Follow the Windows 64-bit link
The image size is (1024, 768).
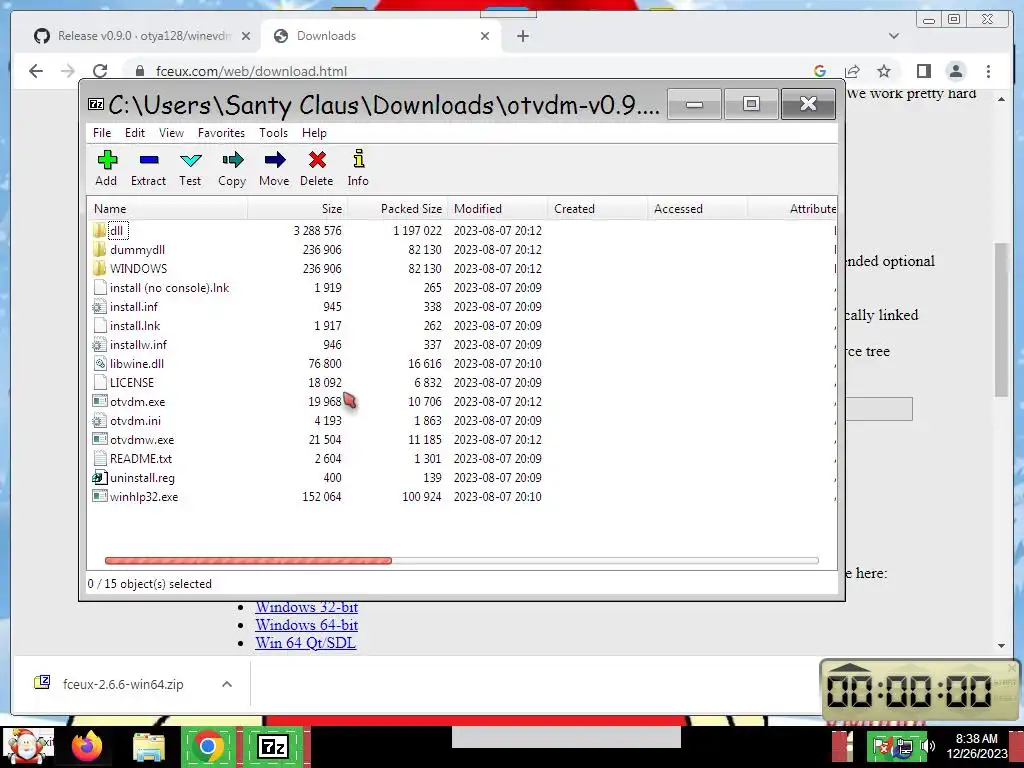click(x=306, y=625)
